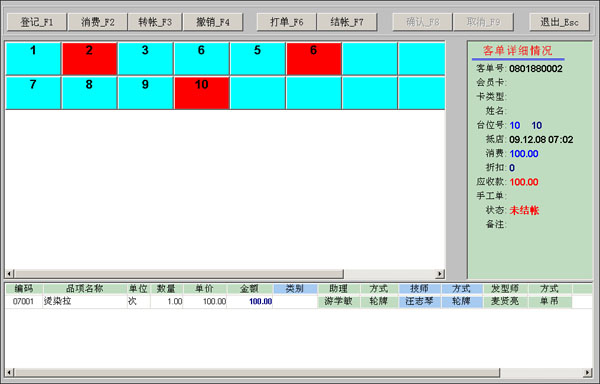Image resolution: width=600 pixels, height=384 pixels.
Task: Select cyan table tile number 1
Action: pos(33,59)
